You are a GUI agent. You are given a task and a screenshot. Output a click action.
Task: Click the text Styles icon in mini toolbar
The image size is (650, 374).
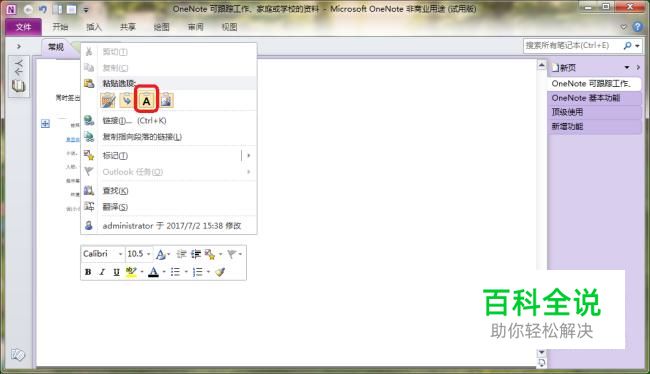160,254
